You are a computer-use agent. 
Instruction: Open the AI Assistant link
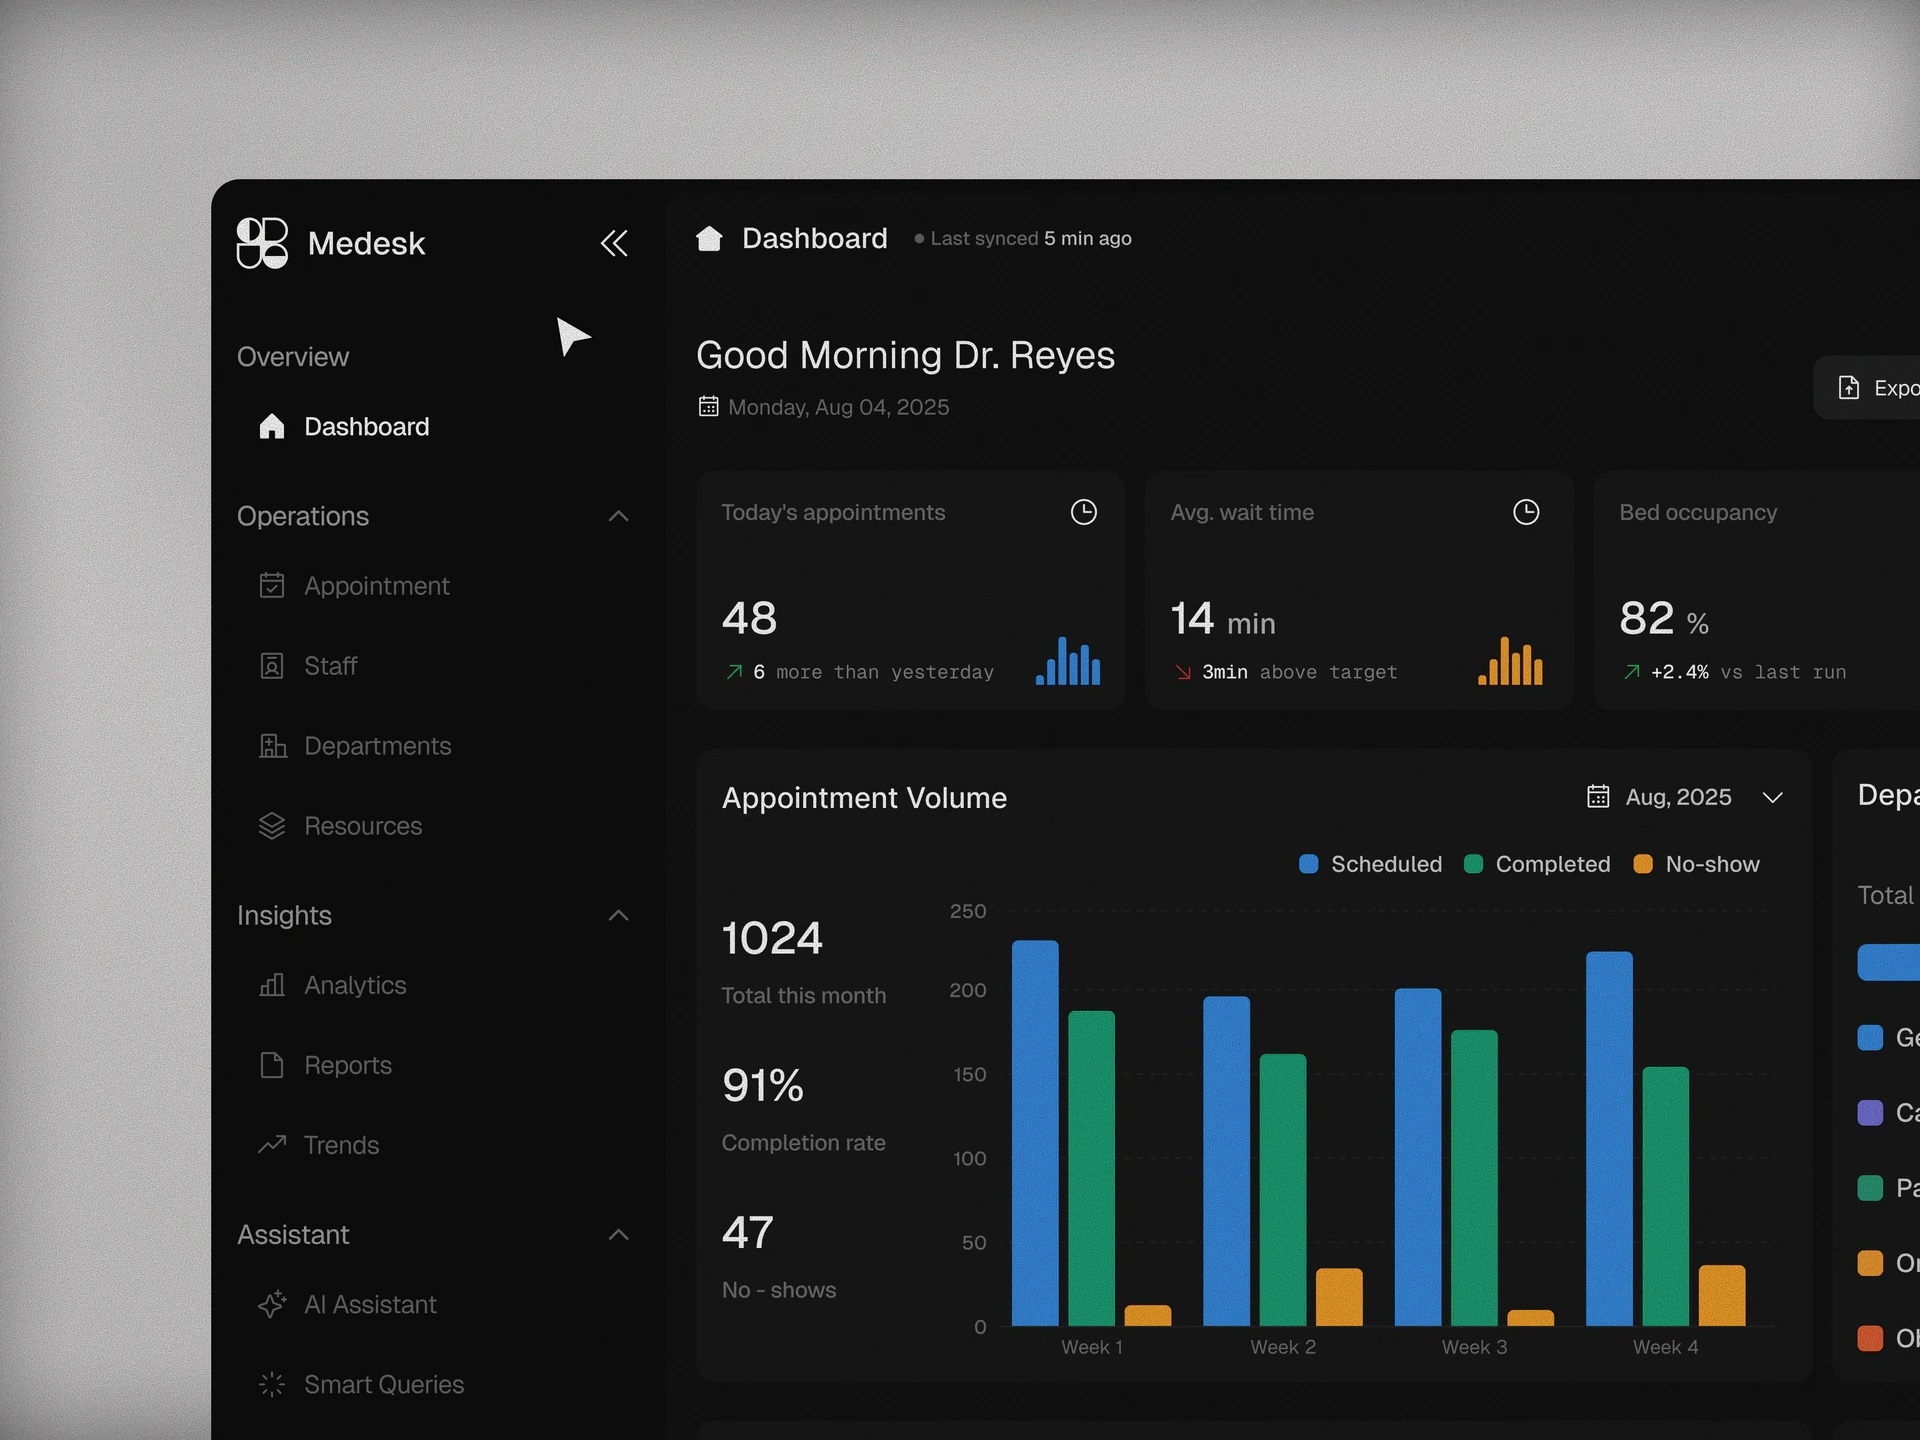[x=348, y=1304]
